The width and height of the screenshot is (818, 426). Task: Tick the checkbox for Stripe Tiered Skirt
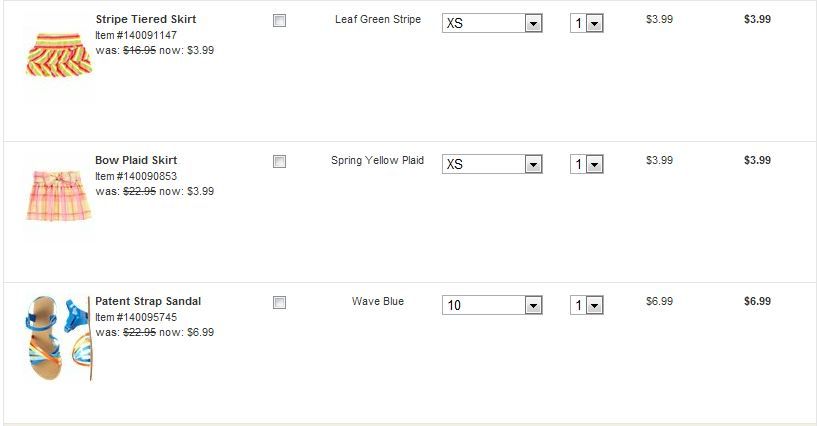(x=280, y=20)
